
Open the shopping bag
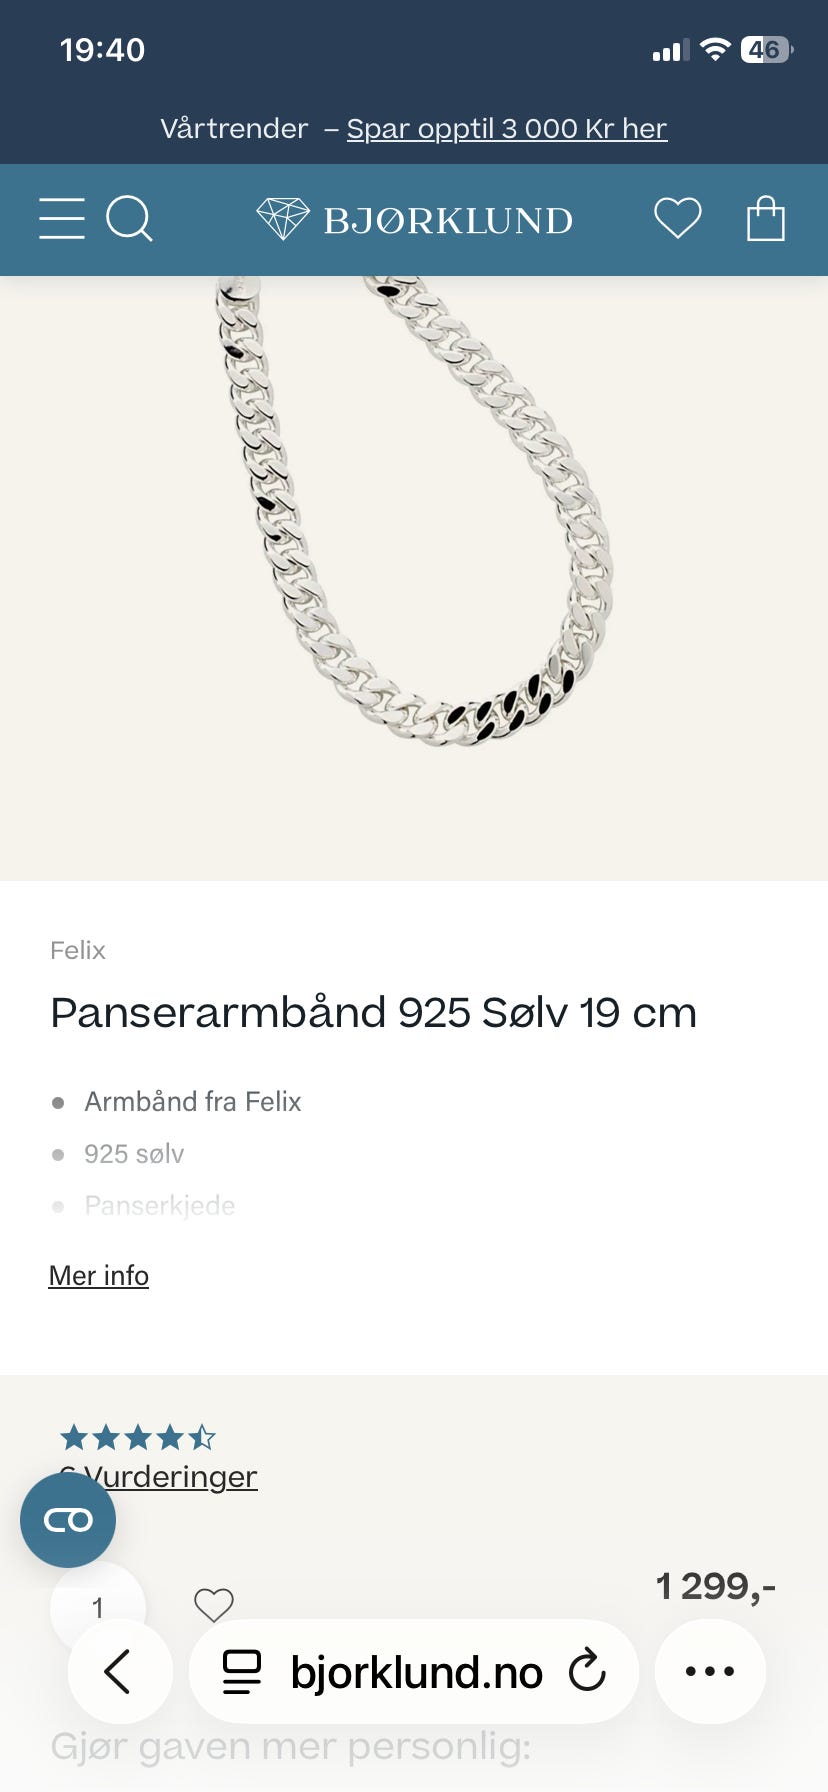point(766,218)
